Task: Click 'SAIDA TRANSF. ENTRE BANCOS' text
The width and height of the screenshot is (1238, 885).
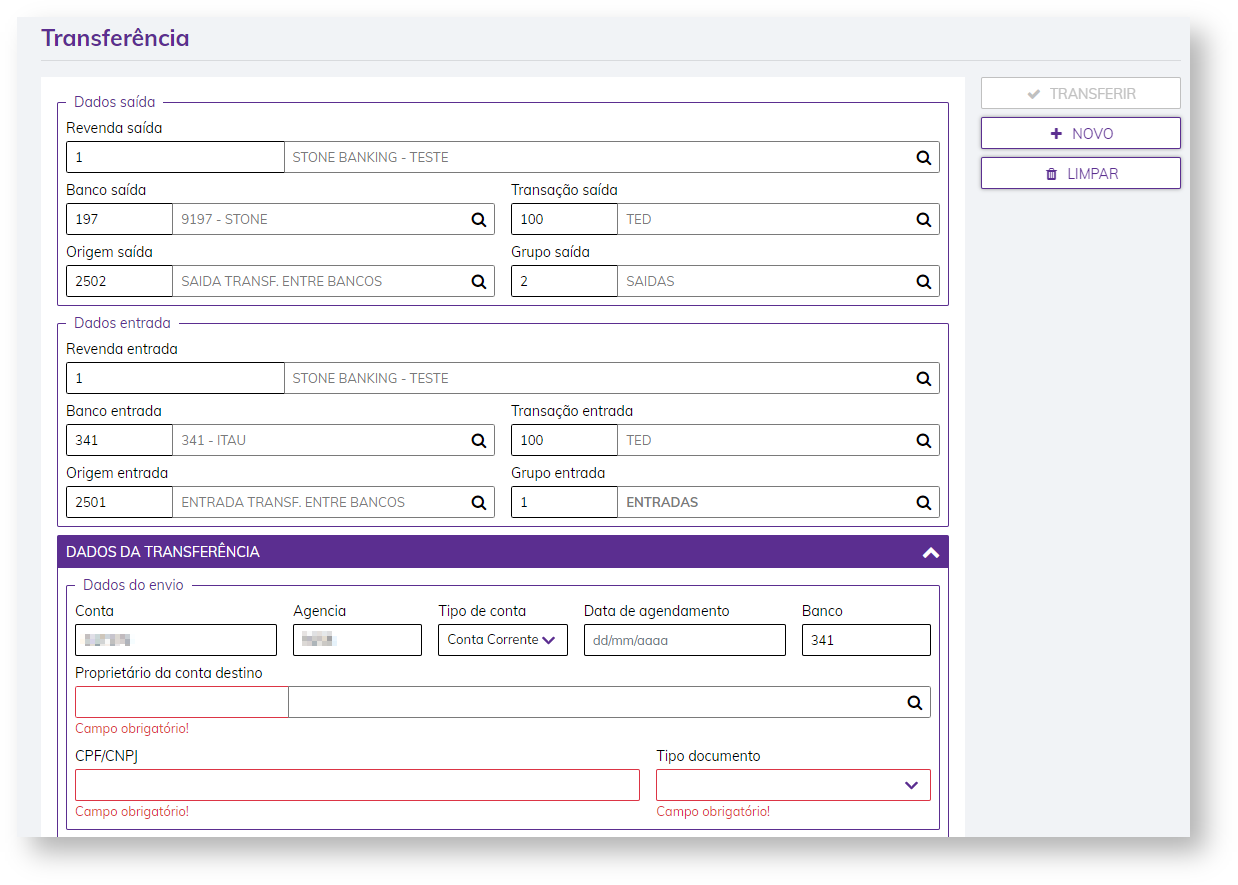Action: [x=281, y=282]
